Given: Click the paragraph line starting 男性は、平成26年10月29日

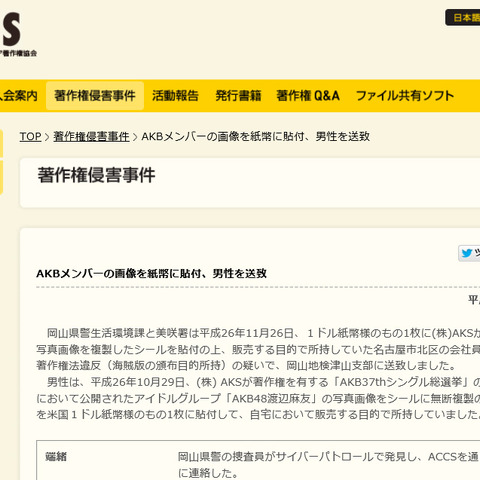Looking at the screenshot, I should coord(263,382).
